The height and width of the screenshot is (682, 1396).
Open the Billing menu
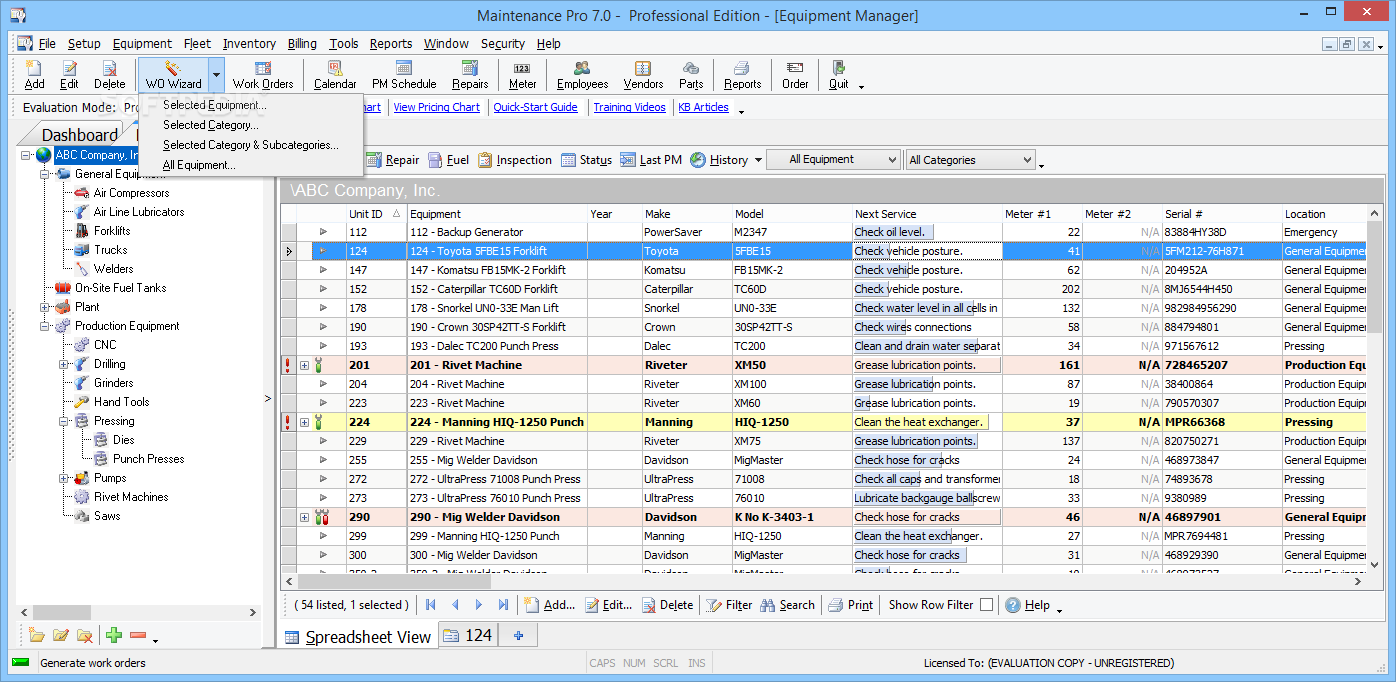302,44
